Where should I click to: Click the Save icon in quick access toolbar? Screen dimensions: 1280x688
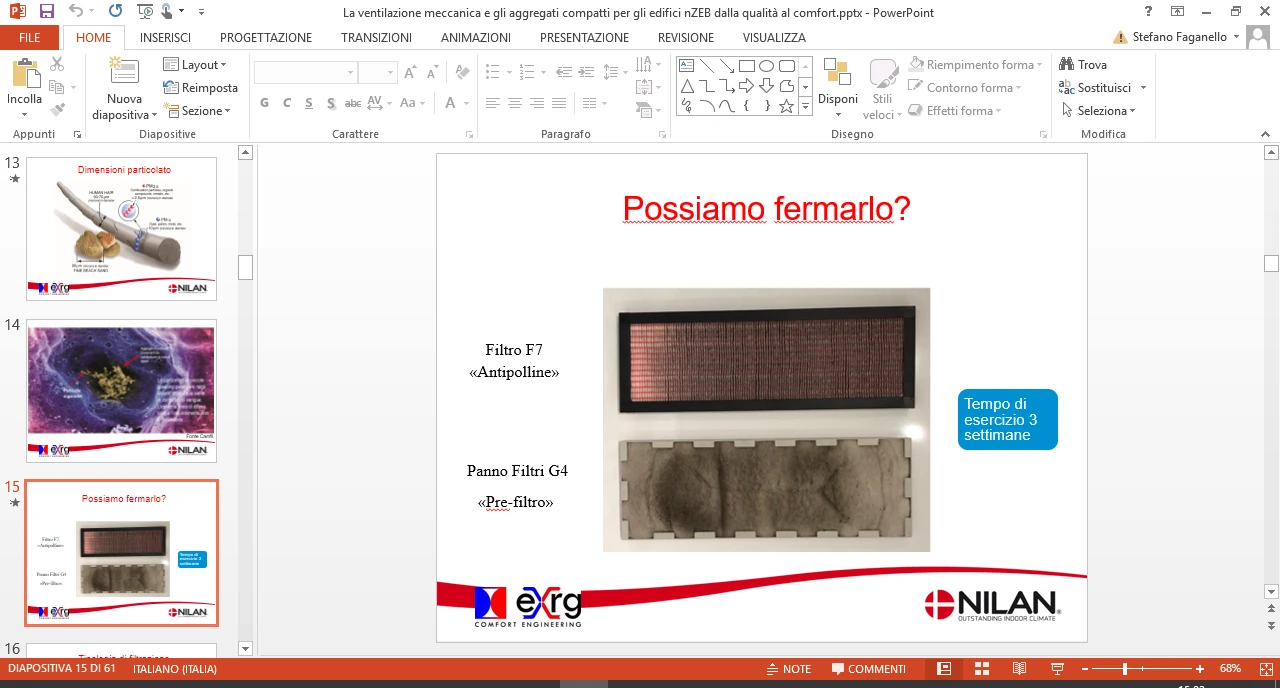pos(46,12)
